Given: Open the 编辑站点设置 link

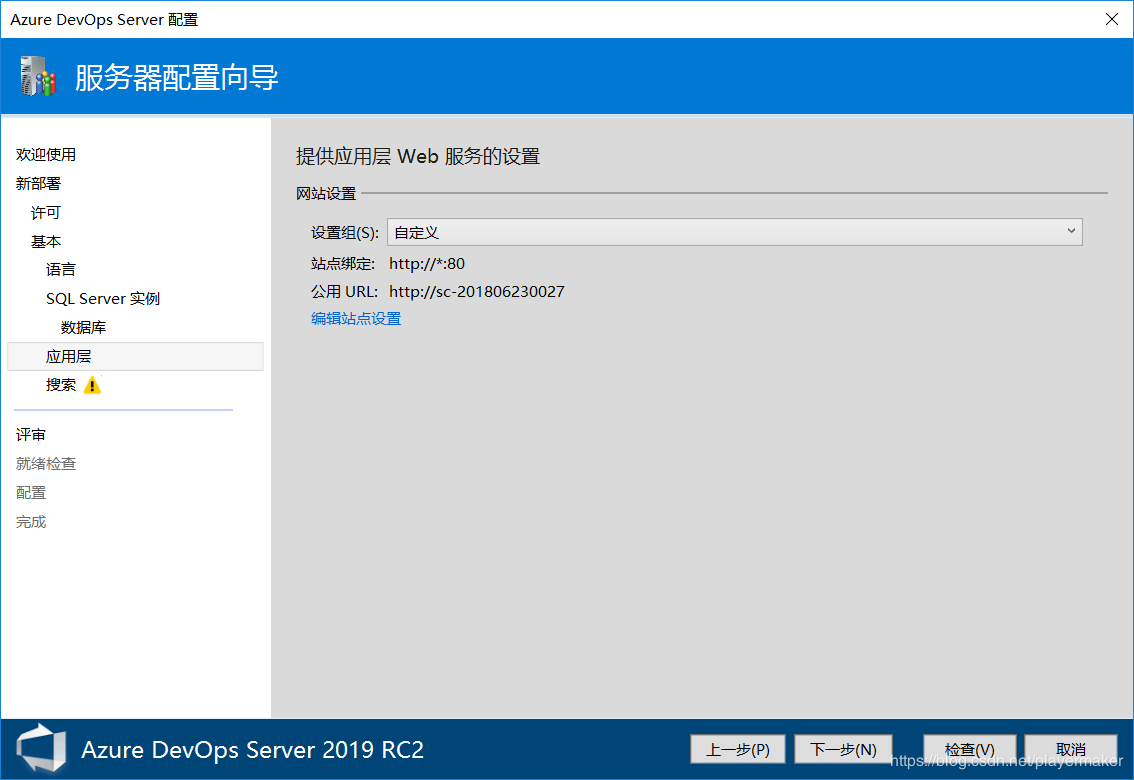Looking at the screenshot, I should [x=356, y=319].
